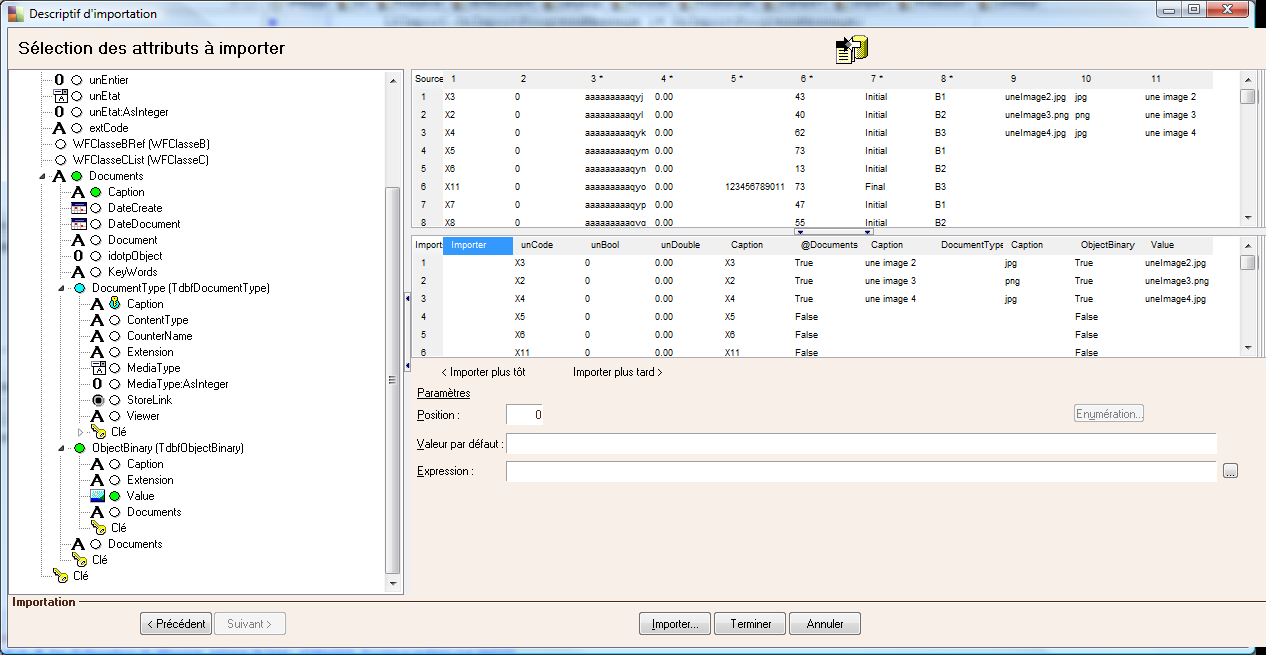
Task: Collapse the expanded Documents tree node
Action: (x=43, y=176)
